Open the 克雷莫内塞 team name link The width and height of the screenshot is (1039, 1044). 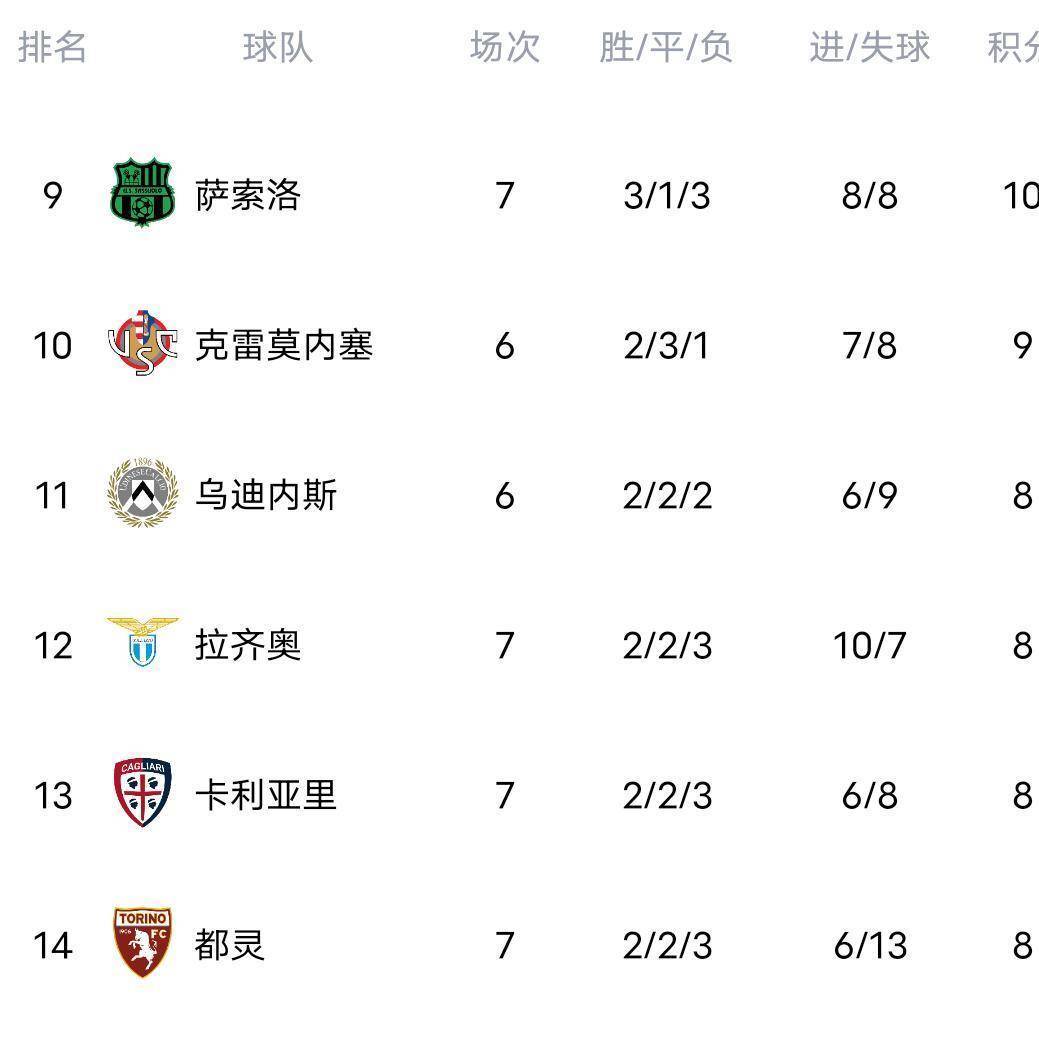tap(284, 345)
